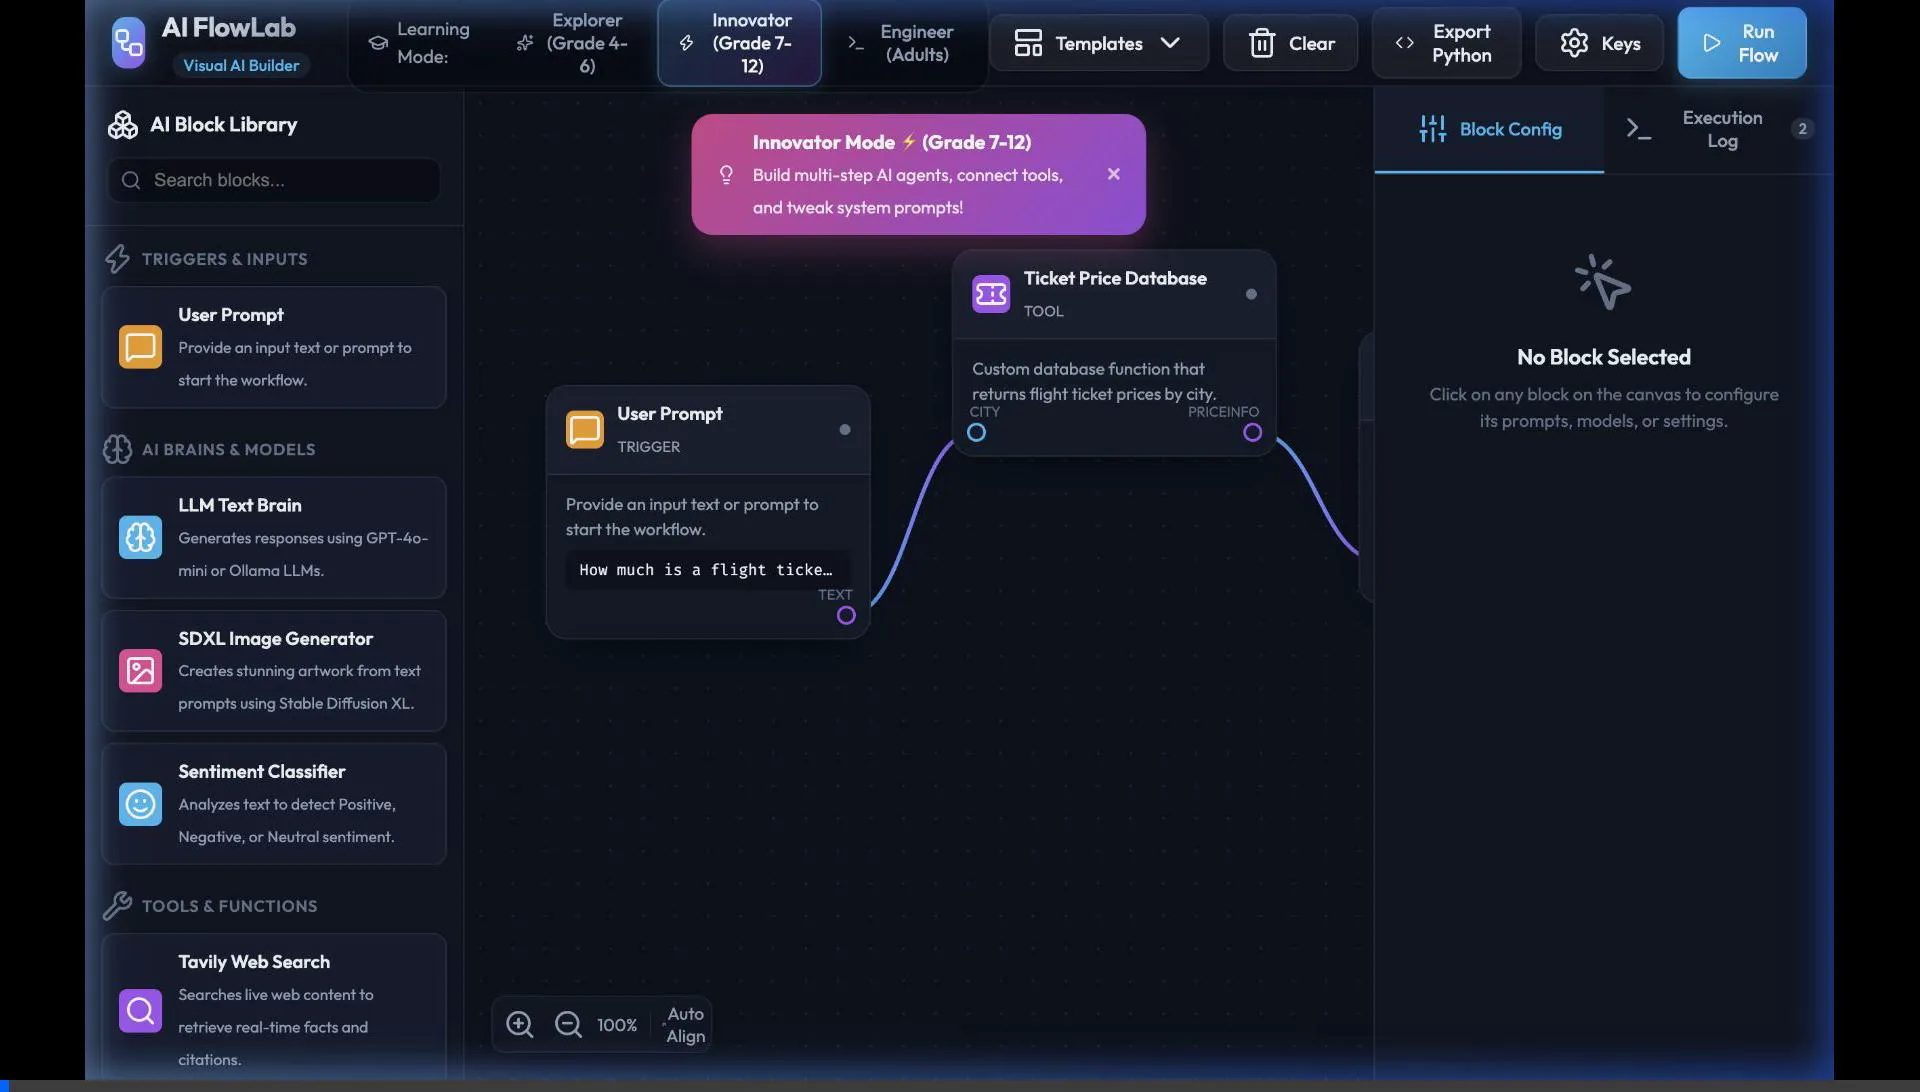Open the Block Config tab
This screenshot has height=1092, width=1920.
[x=1489, y=129]
